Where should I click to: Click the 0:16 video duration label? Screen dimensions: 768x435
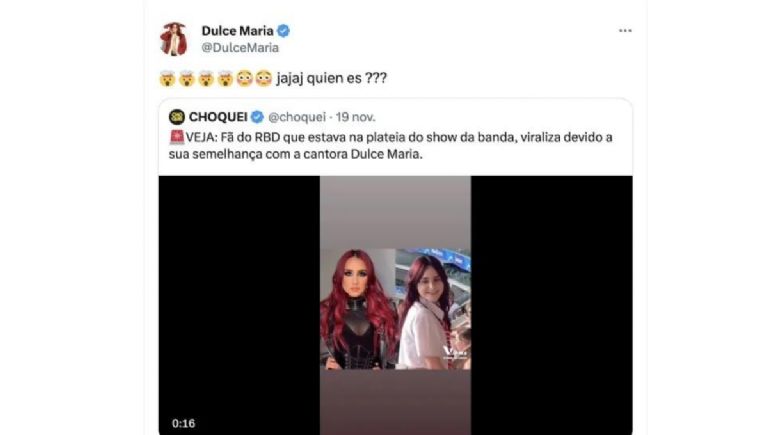point(184,423)
